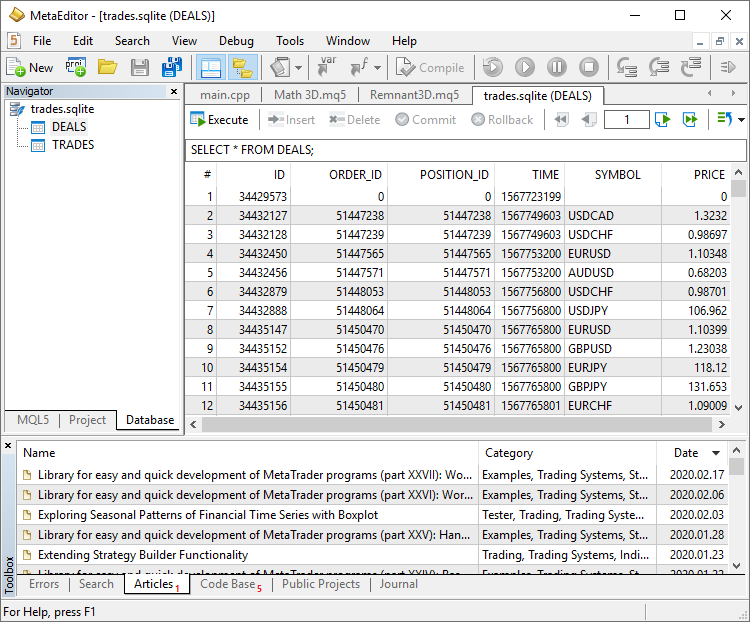Go to next page icon
Screen dimensions: 750x622
tap(662, 120)
